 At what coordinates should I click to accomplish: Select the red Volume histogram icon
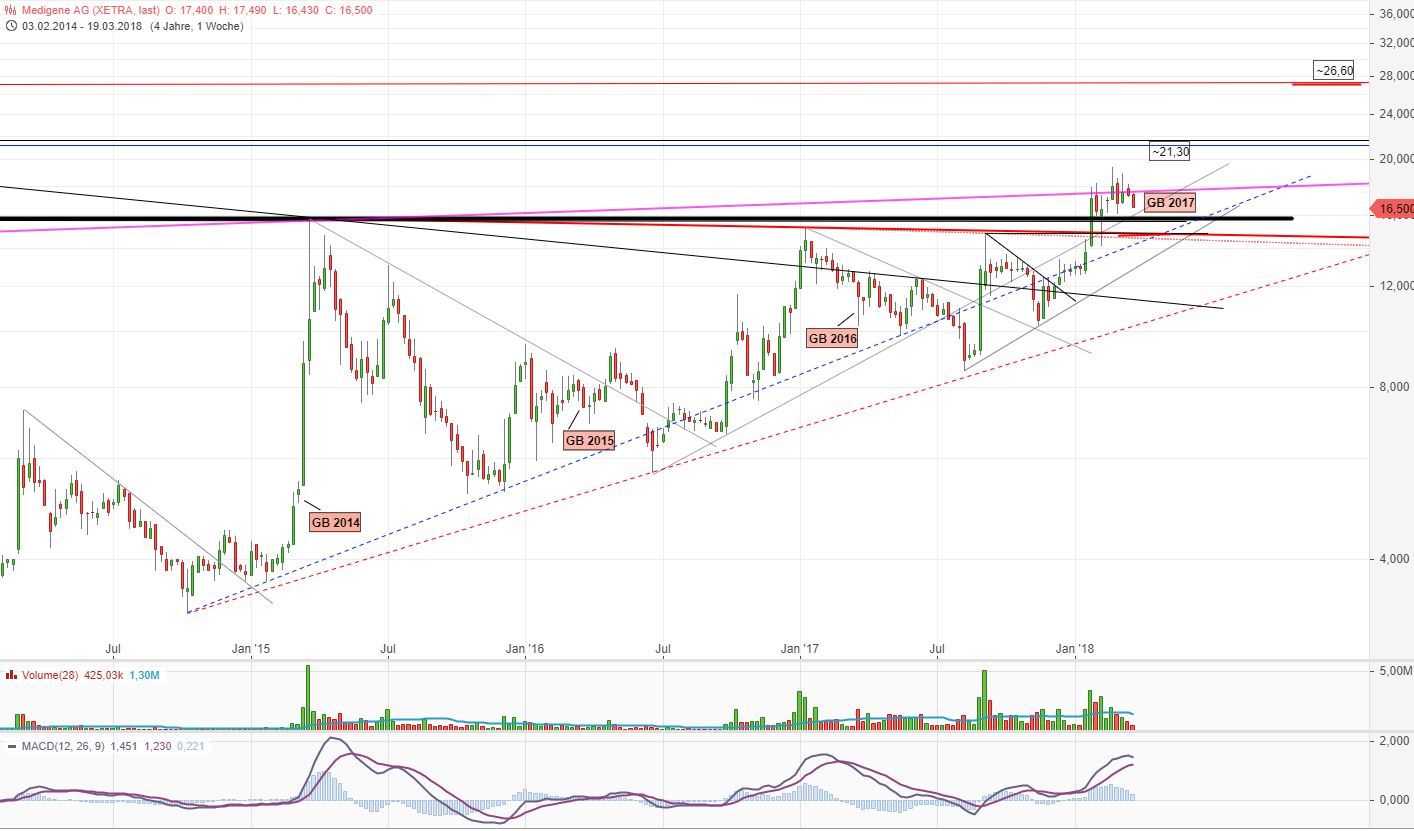(10, 675)
